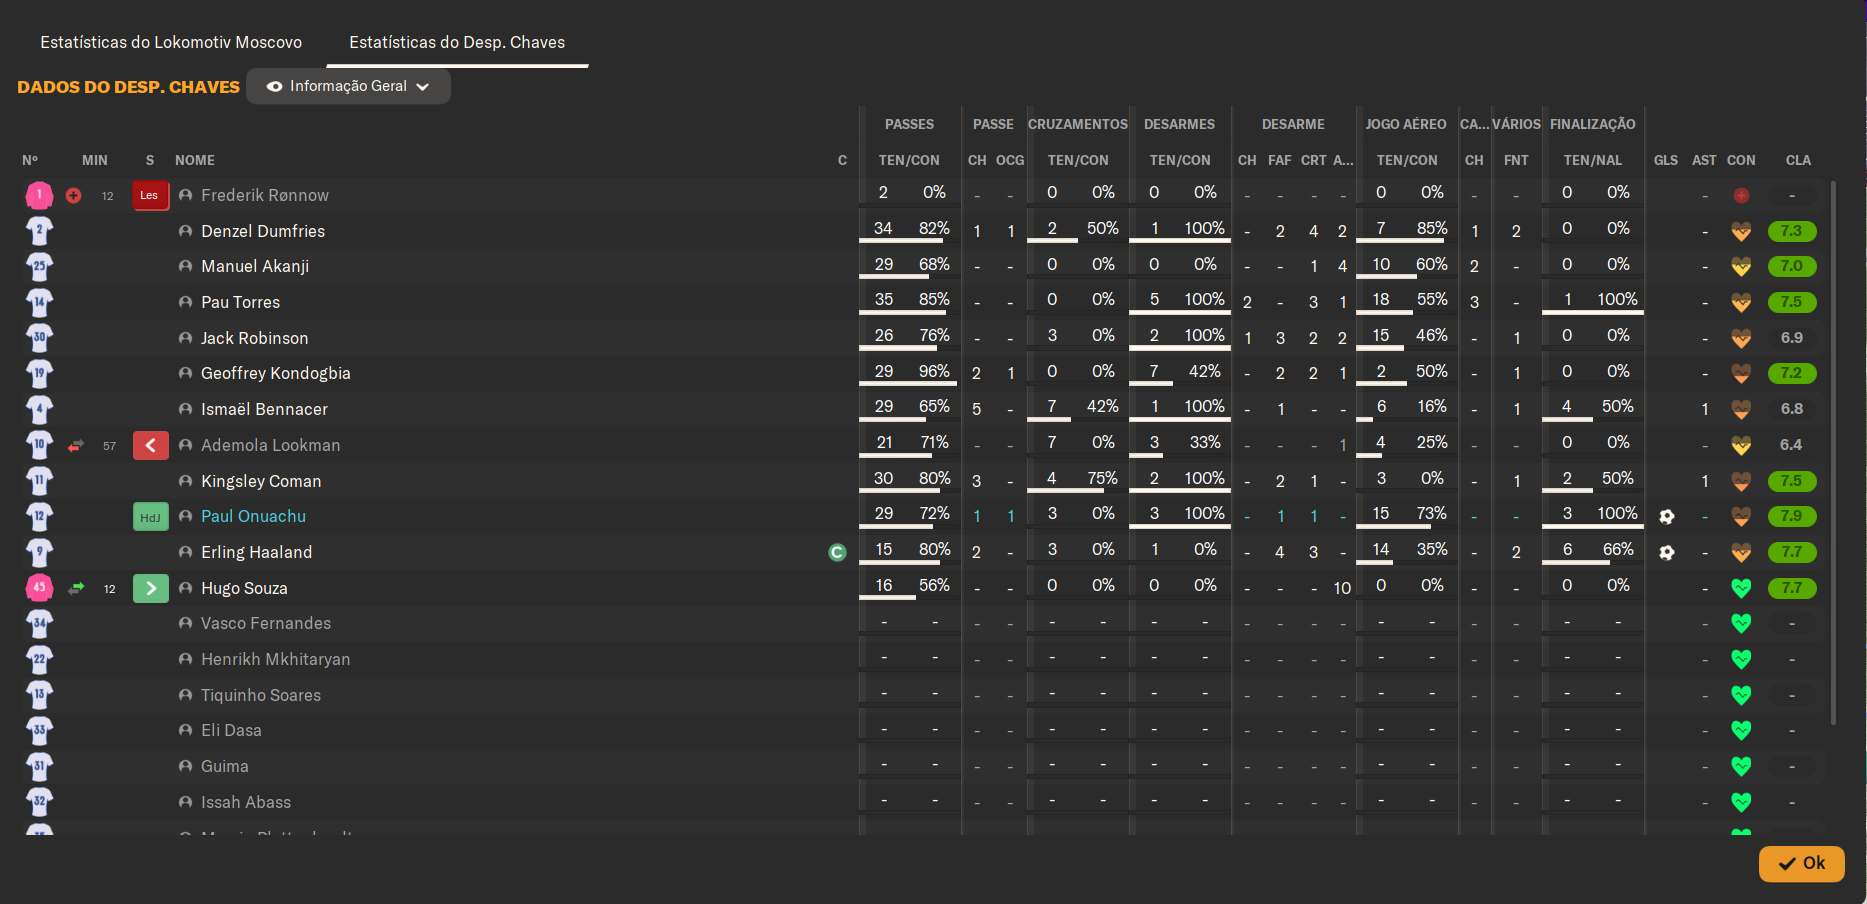Click the DADOS DO DESP. CHAVES heading

pos(129,87)
